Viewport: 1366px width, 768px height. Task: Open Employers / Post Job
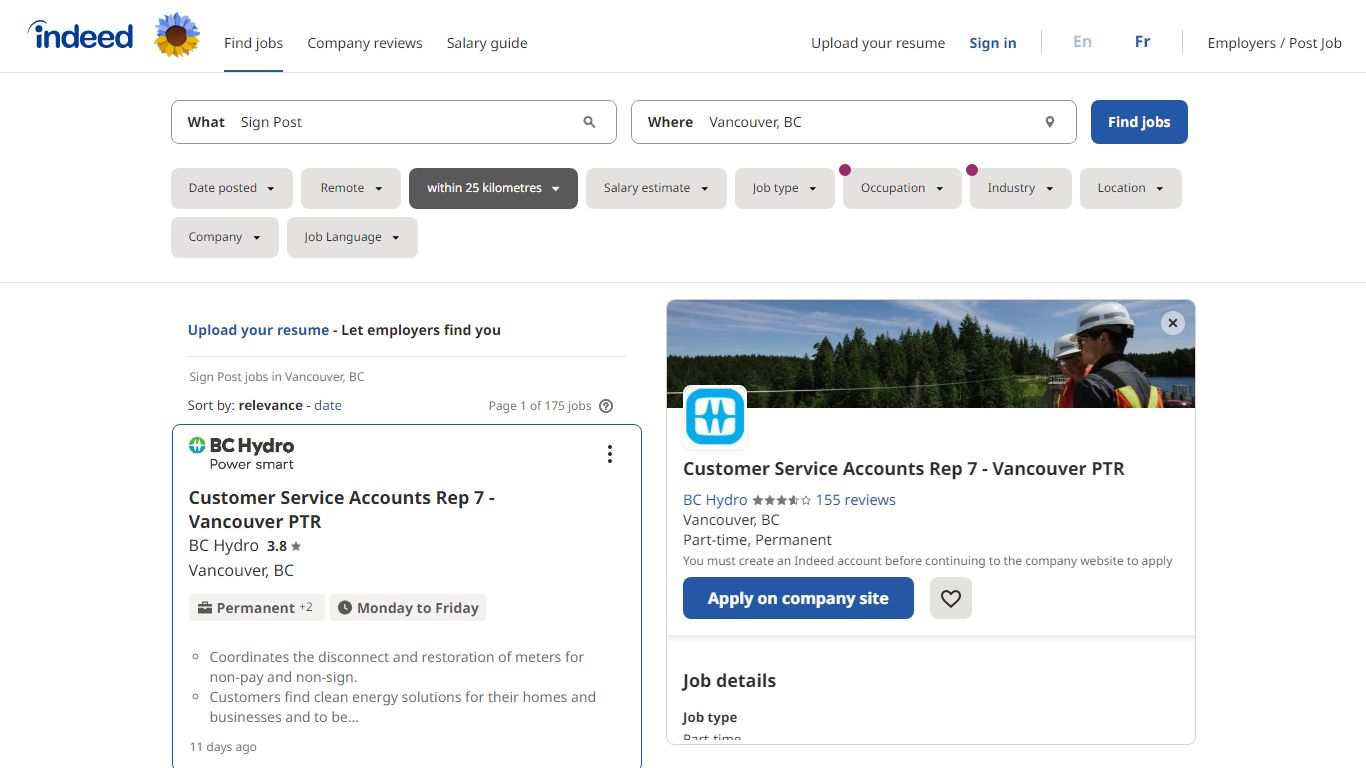1275,43
